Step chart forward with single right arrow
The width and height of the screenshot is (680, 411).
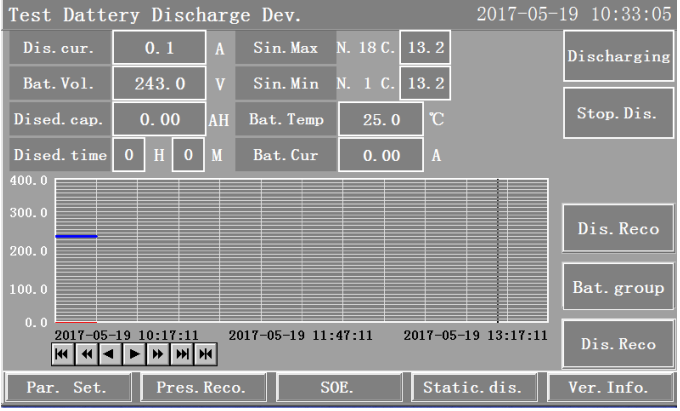tap(134, 353)
